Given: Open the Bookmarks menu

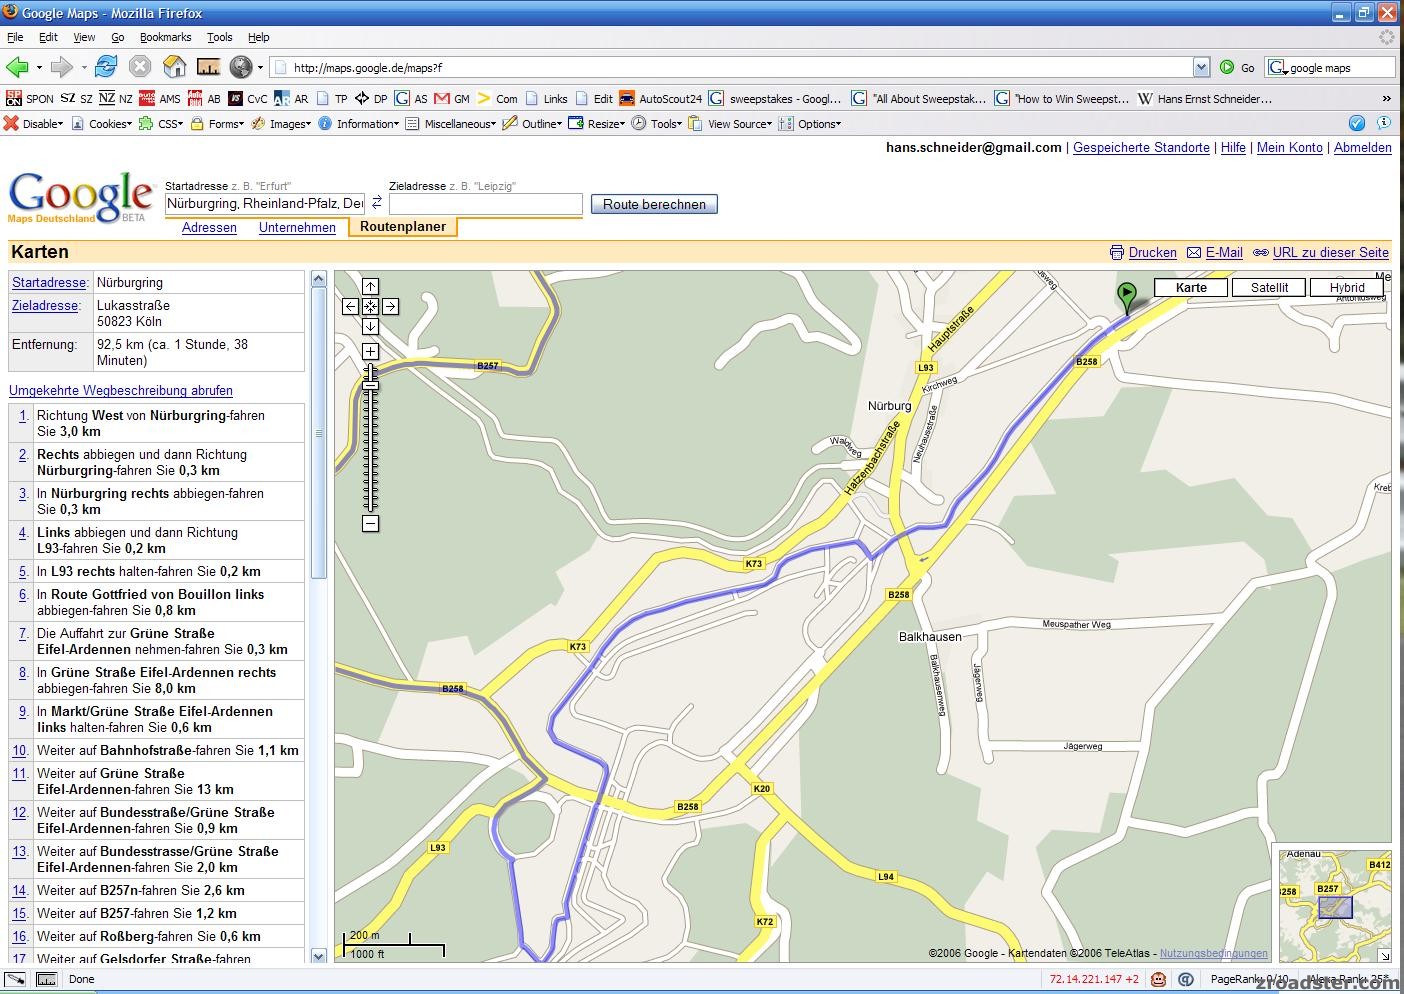Looking at the screenshot, I should [166, 37].
